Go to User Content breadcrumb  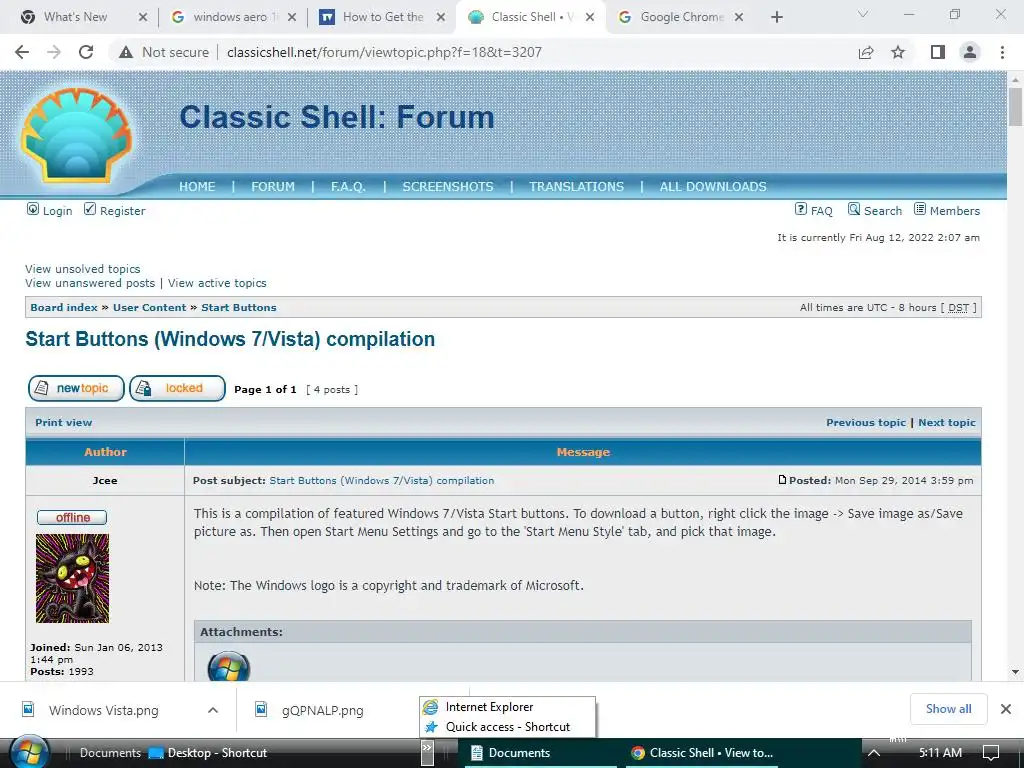point(150,308)
